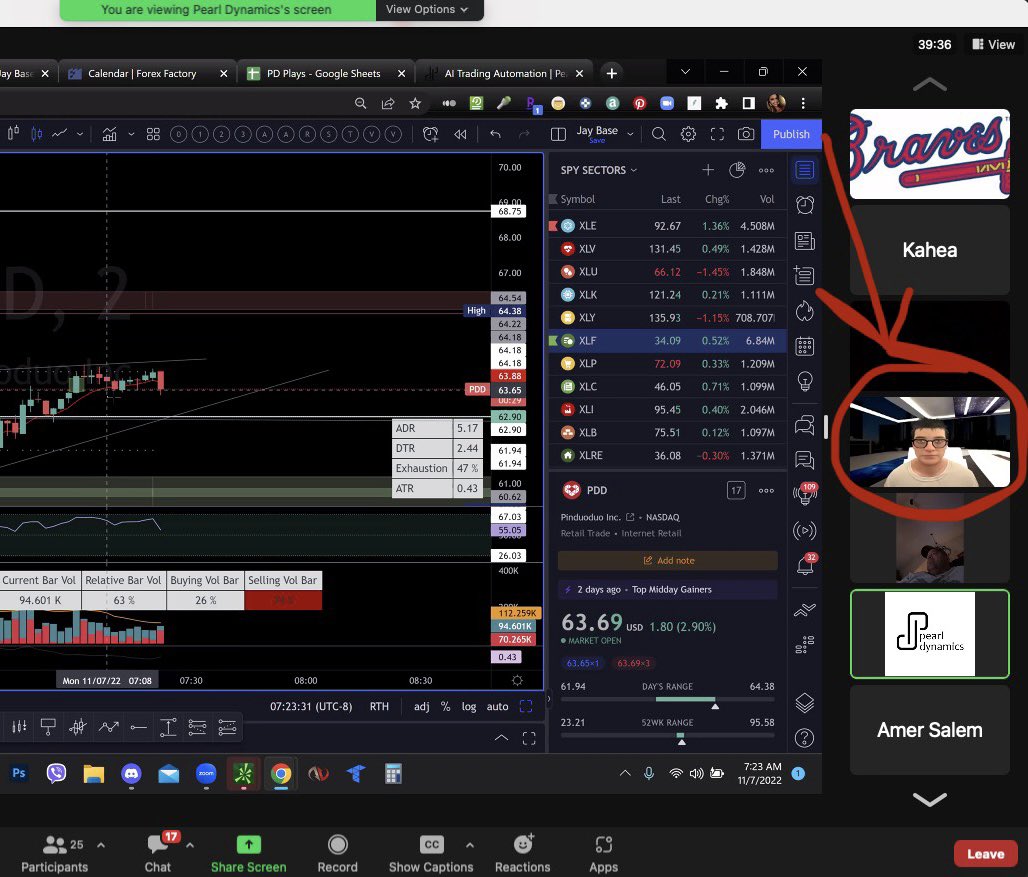
Task: Open the Help Center question mark icon
Action: point(804,738)
